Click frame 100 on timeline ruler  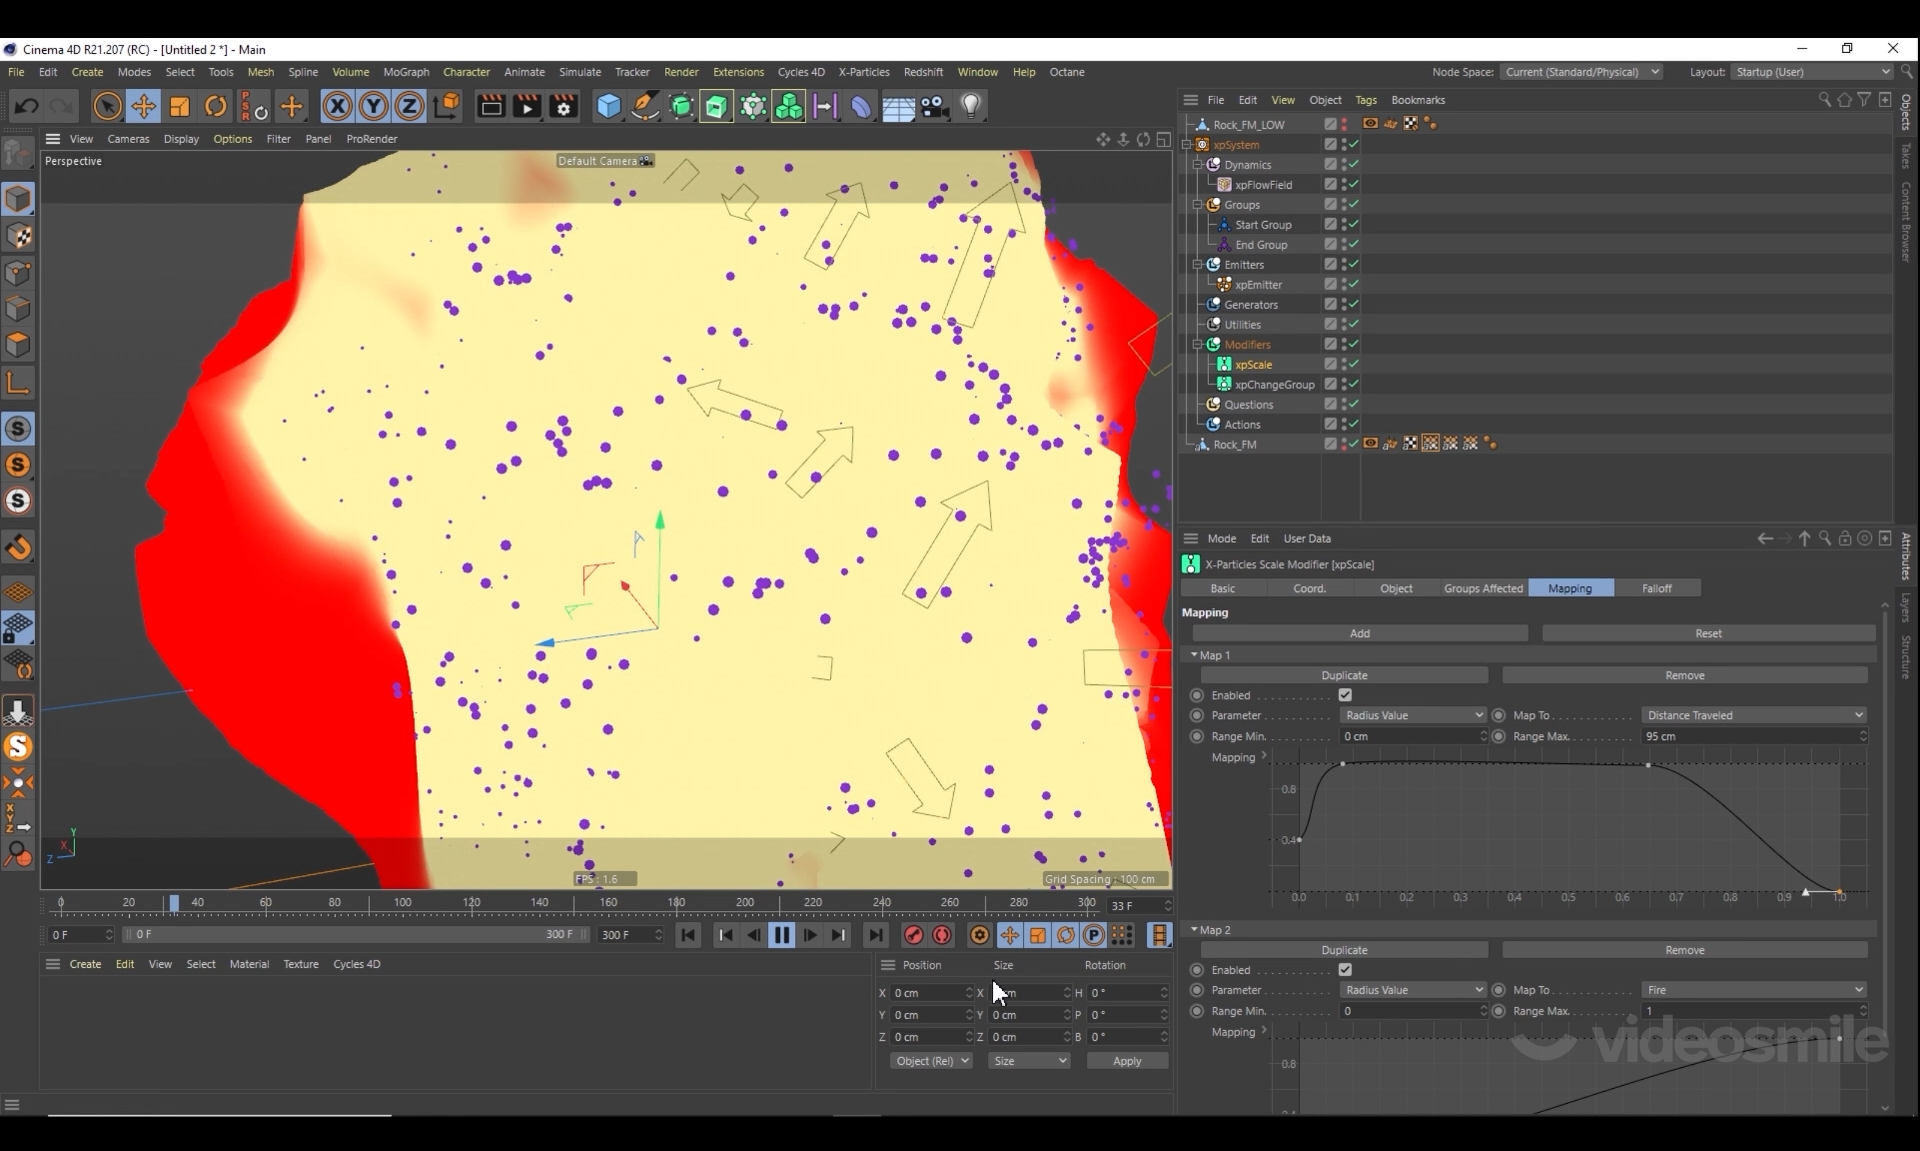coord(402,903)
